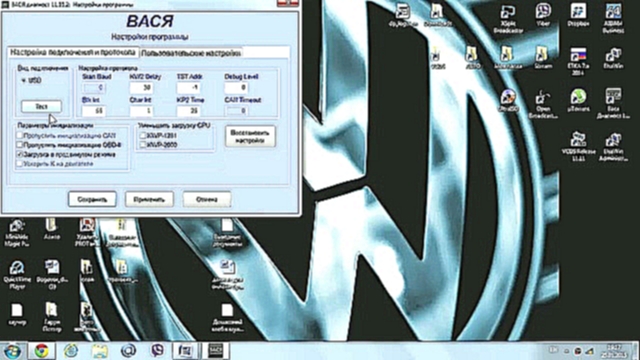Open the UltraISO desktop shortcut
This screenshot has width=640, height=360.
tap(508, 100)
